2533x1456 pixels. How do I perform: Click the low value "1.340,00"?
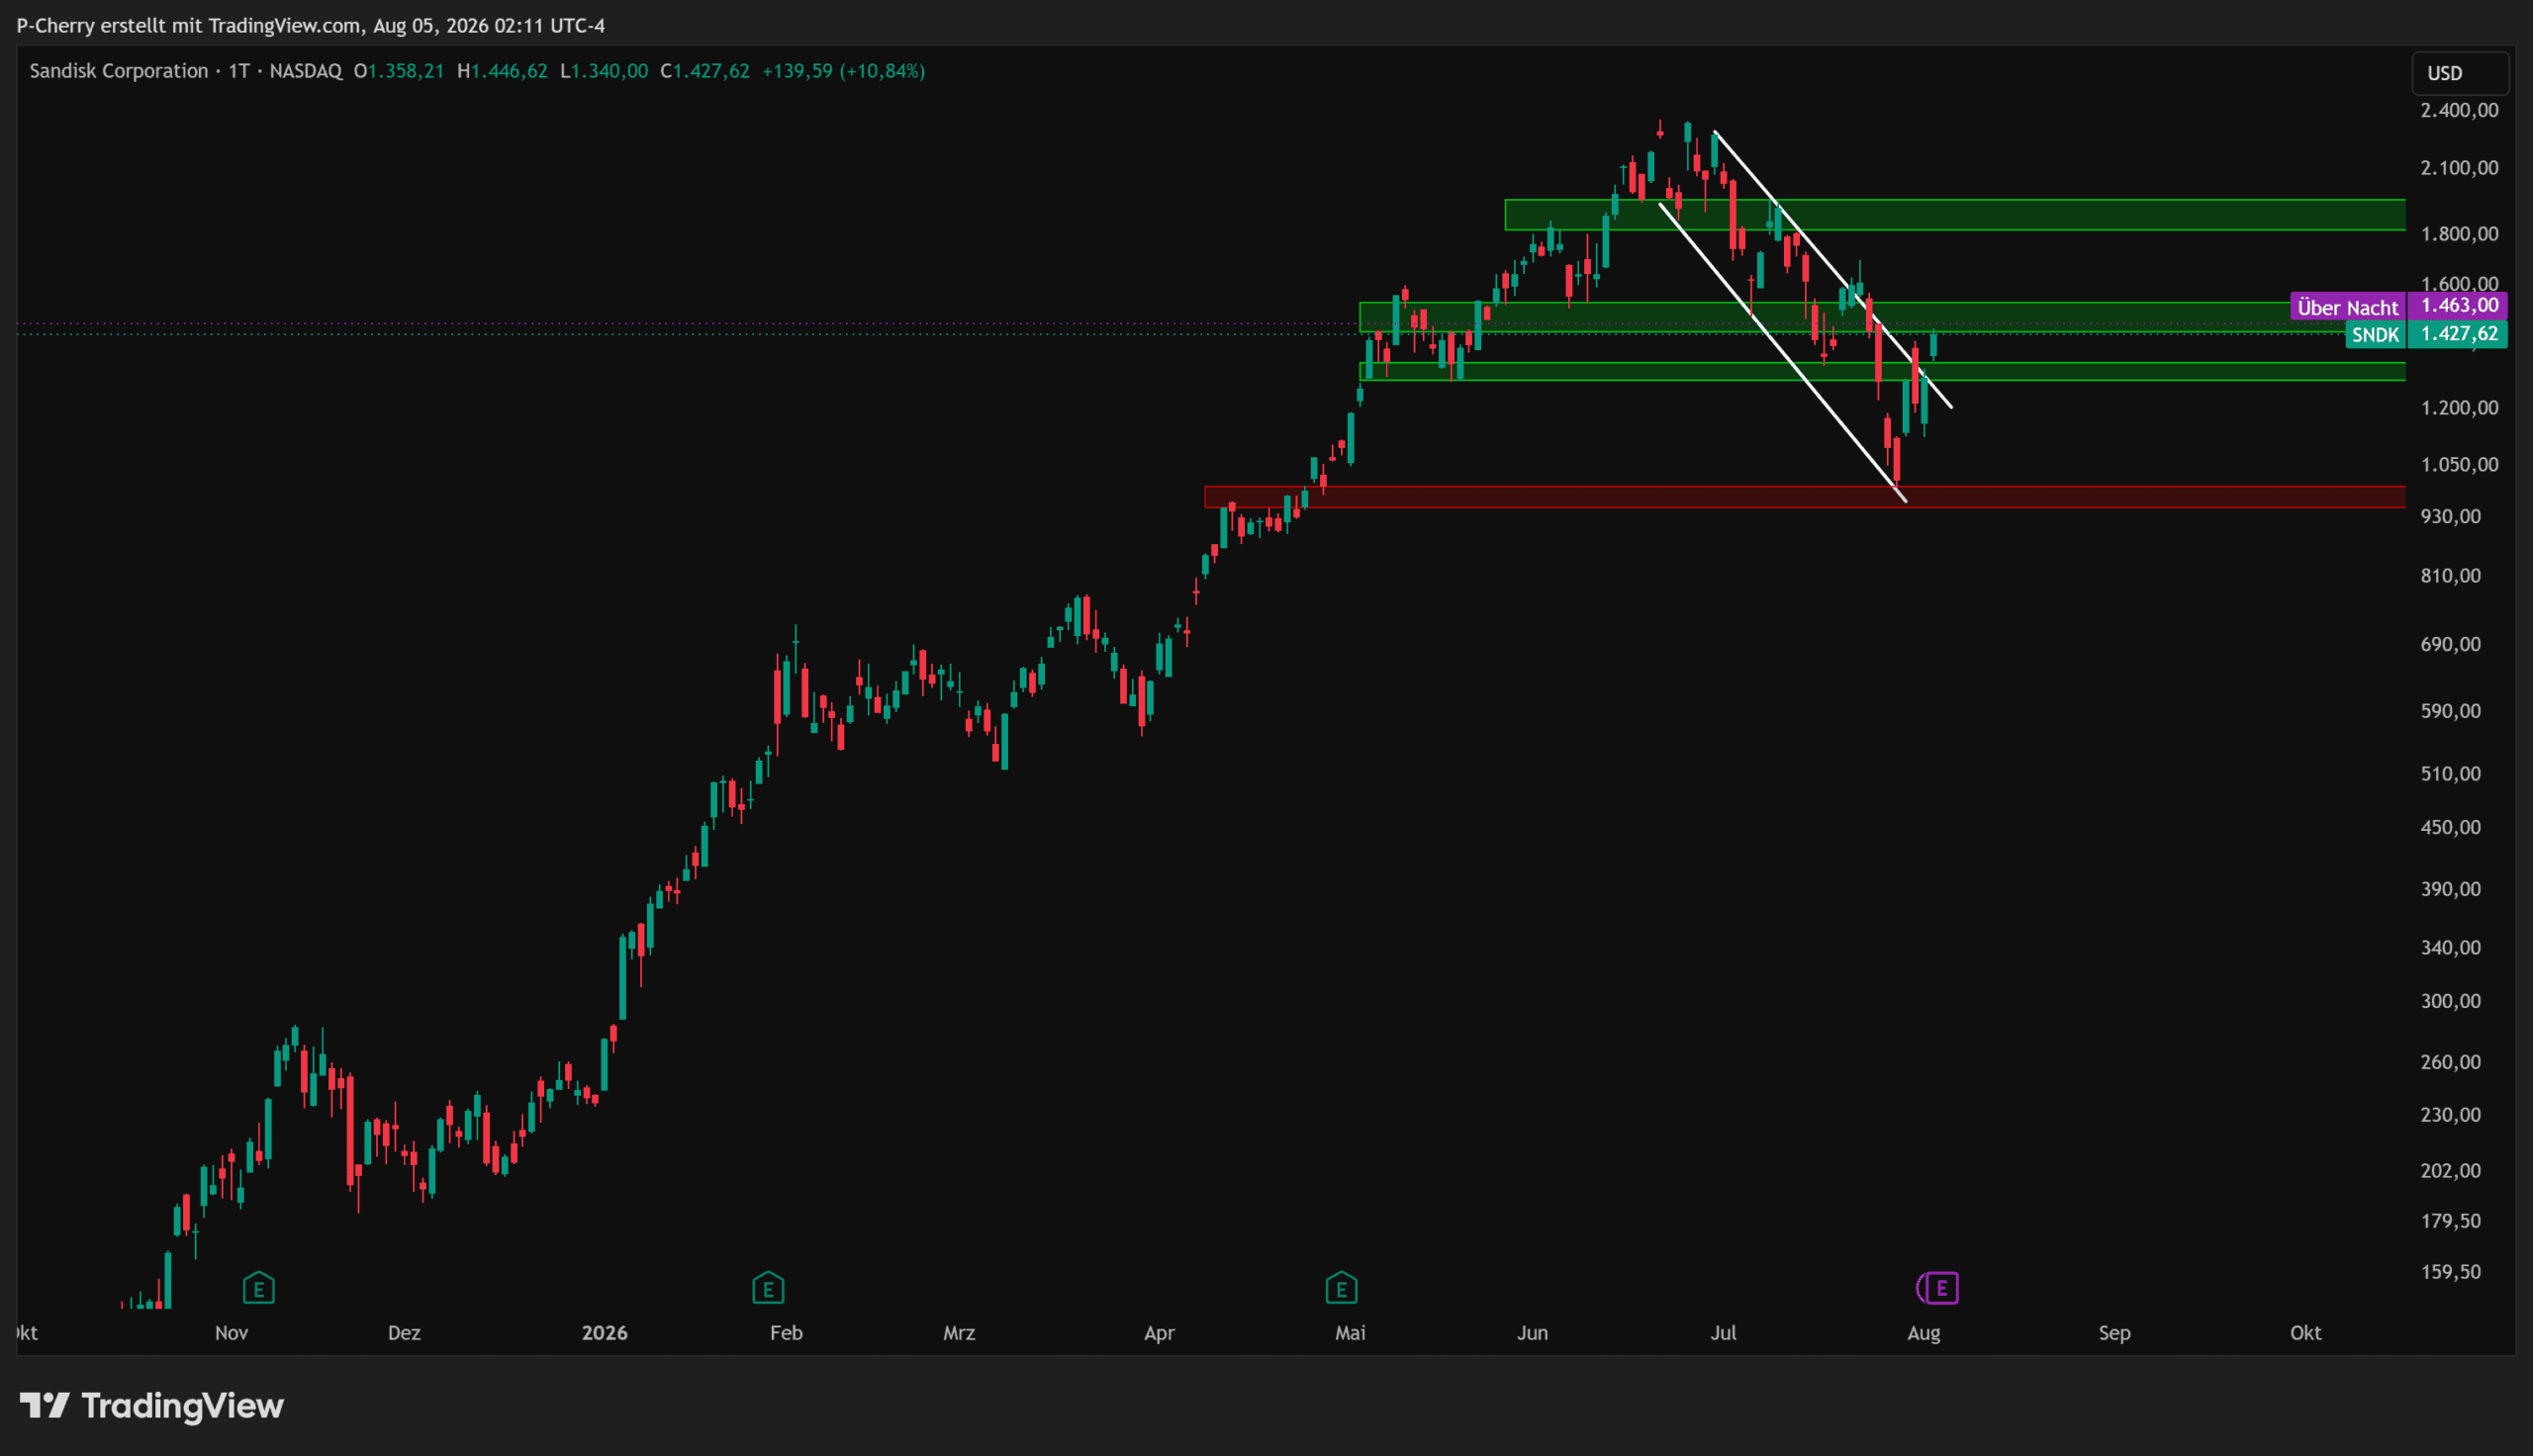[610, 71]
